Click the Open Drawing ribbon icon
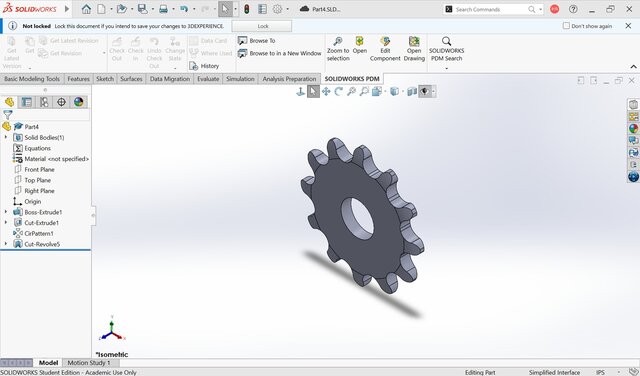 point(414,49)
